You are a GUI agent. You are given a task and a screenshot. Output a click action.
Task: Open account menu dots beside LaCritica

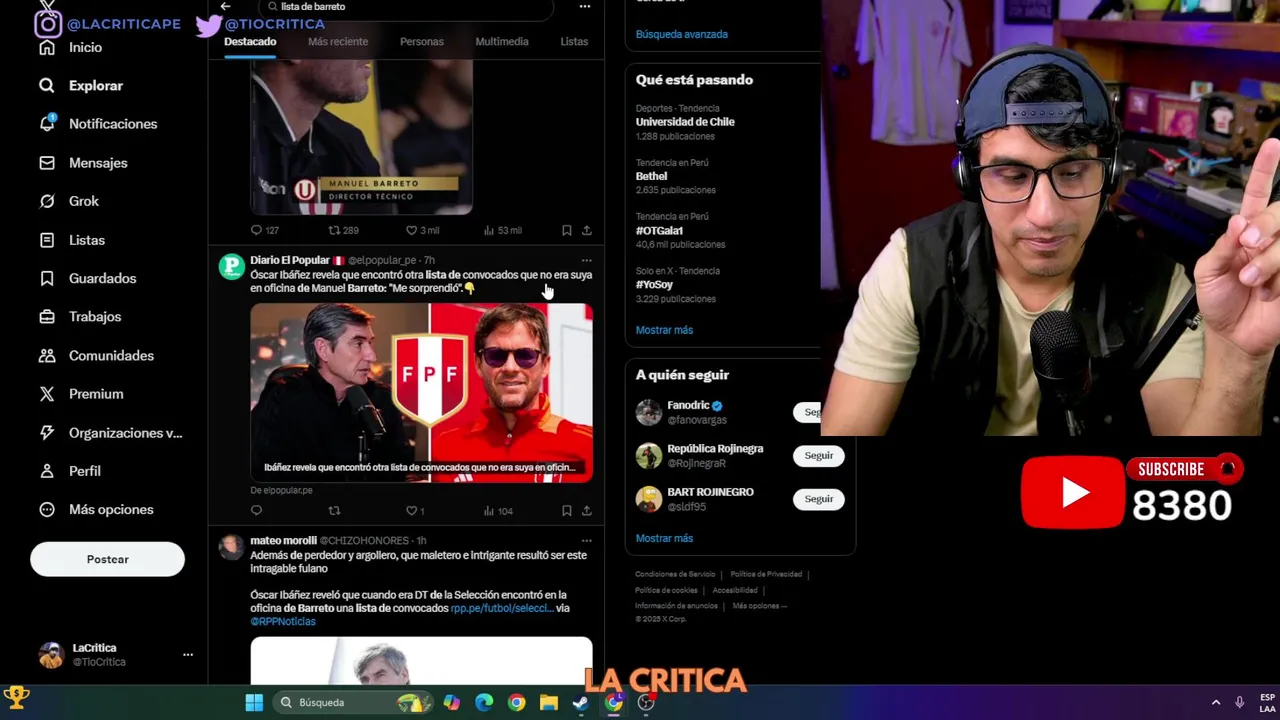187,654
